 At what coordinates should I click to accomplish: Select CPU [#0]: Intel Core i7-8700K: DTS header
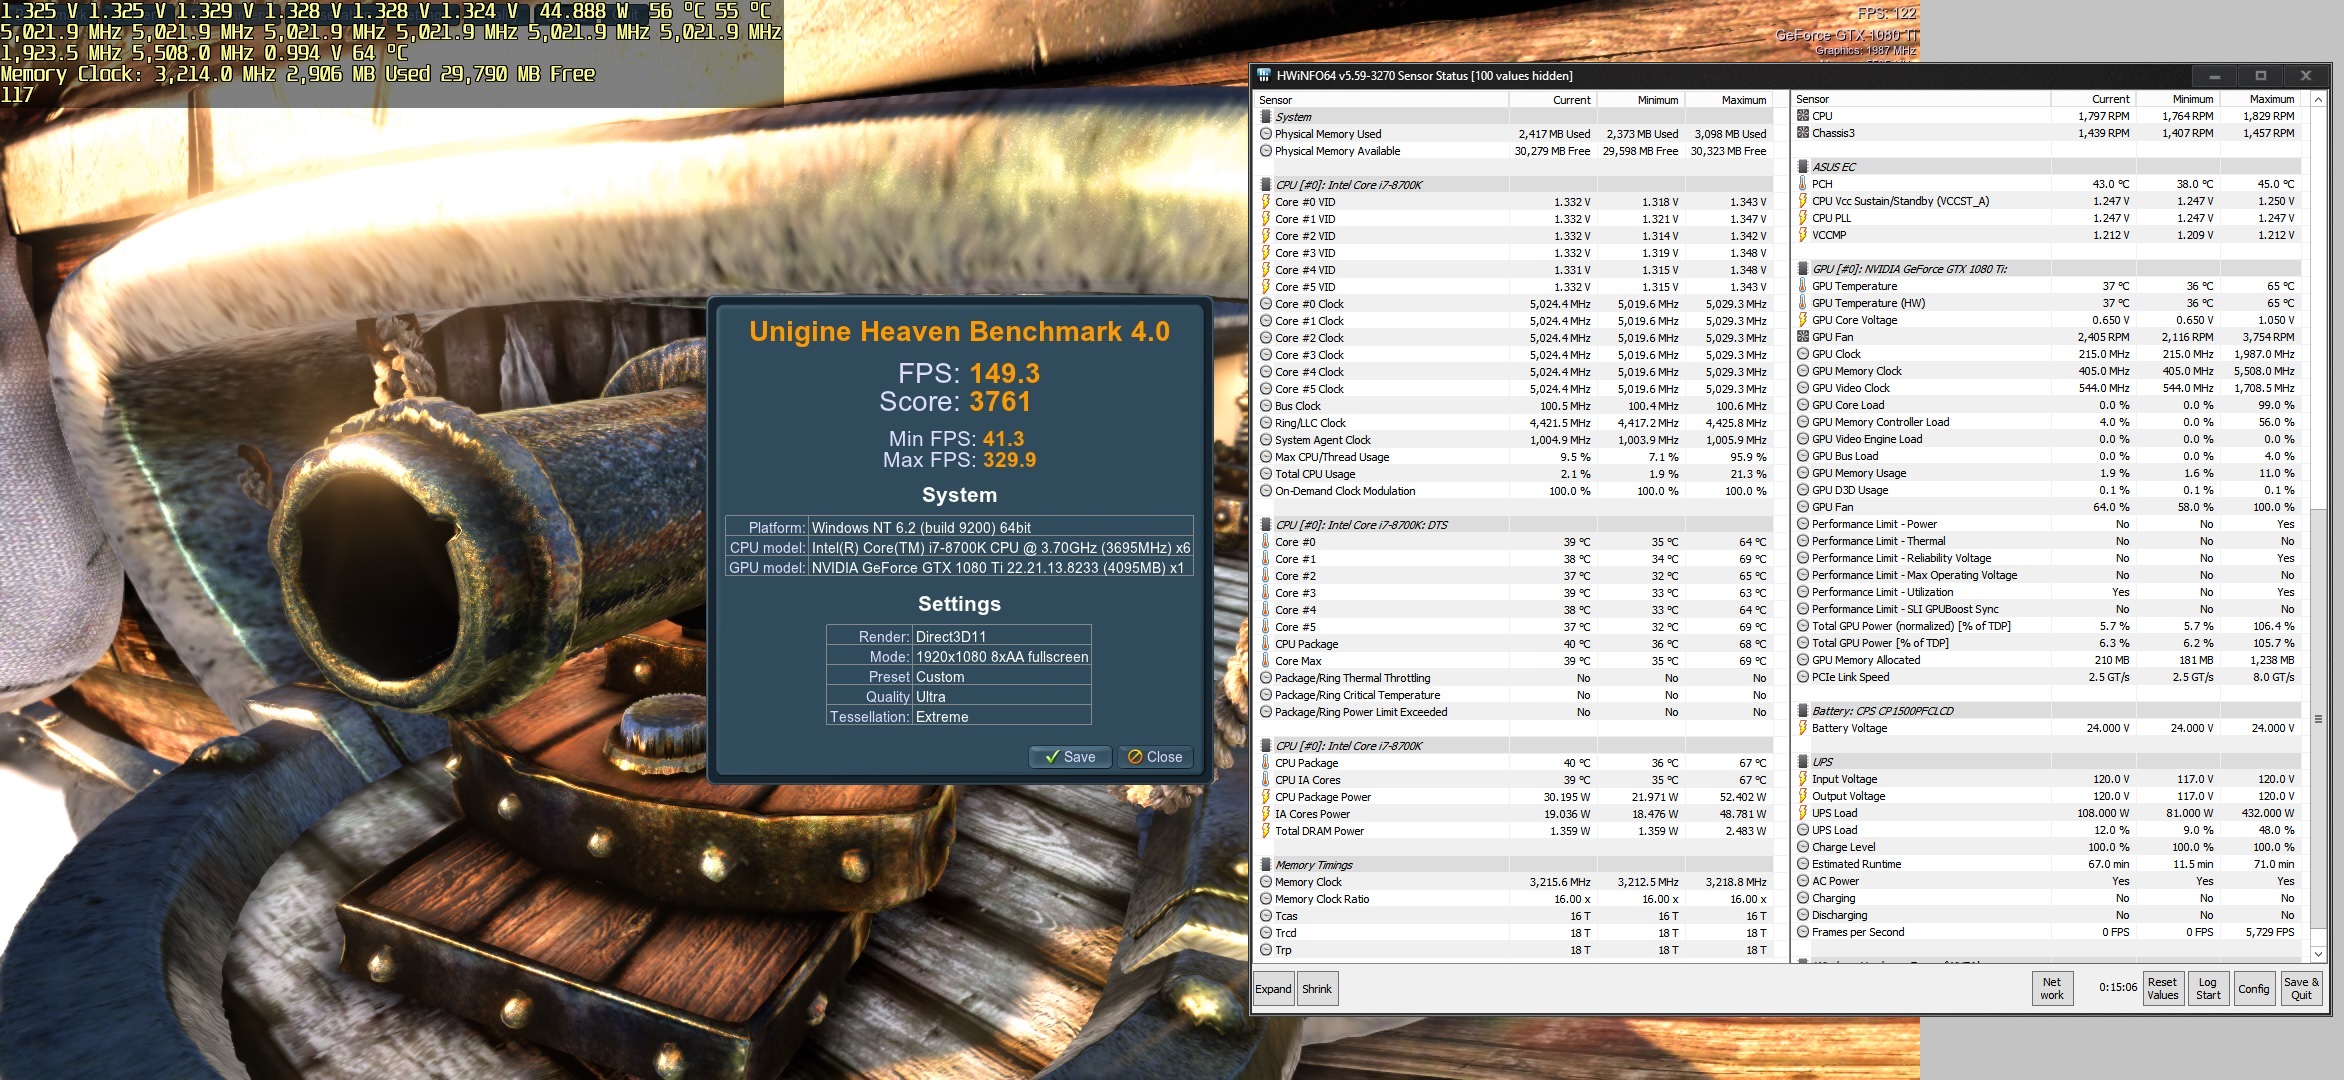tap(1361, 525)
